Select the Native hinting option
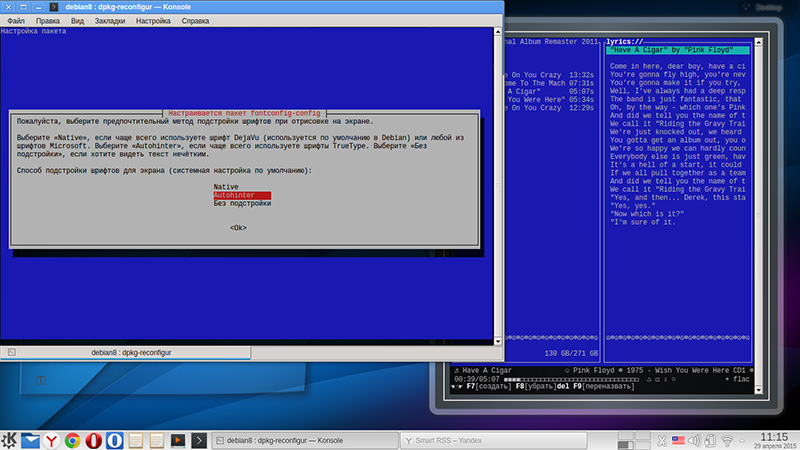This screenshot has width=800, height=450. click(226, 187)
